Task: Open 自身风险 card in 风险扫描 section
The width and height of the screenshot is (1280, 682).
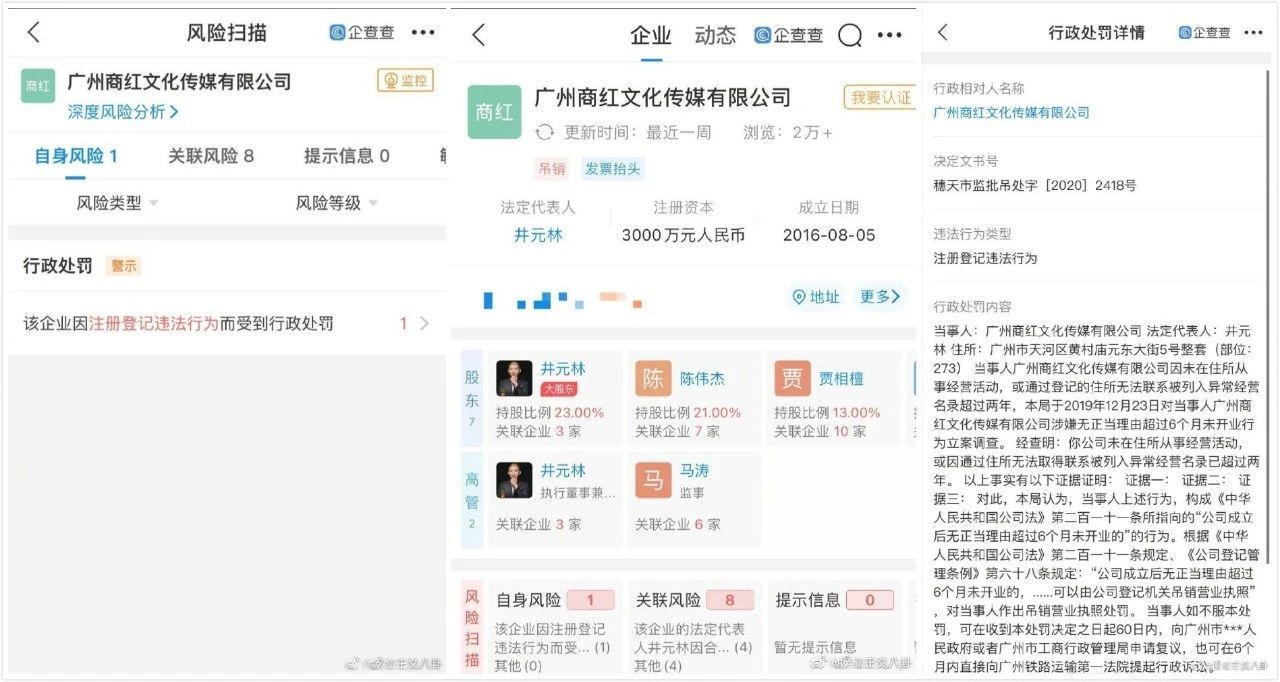Action: [555, 627]
